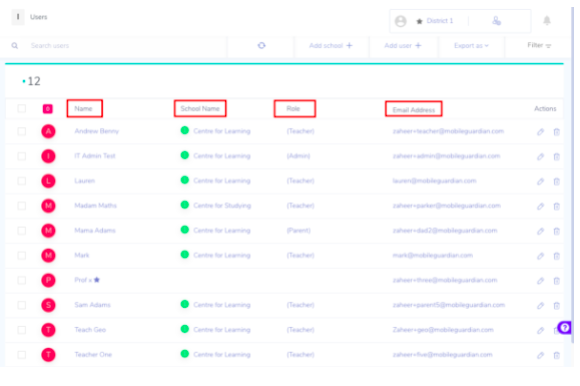The image size is (580, 386).
Task: Open the Filter options
Action: click(x=539, y=45)
